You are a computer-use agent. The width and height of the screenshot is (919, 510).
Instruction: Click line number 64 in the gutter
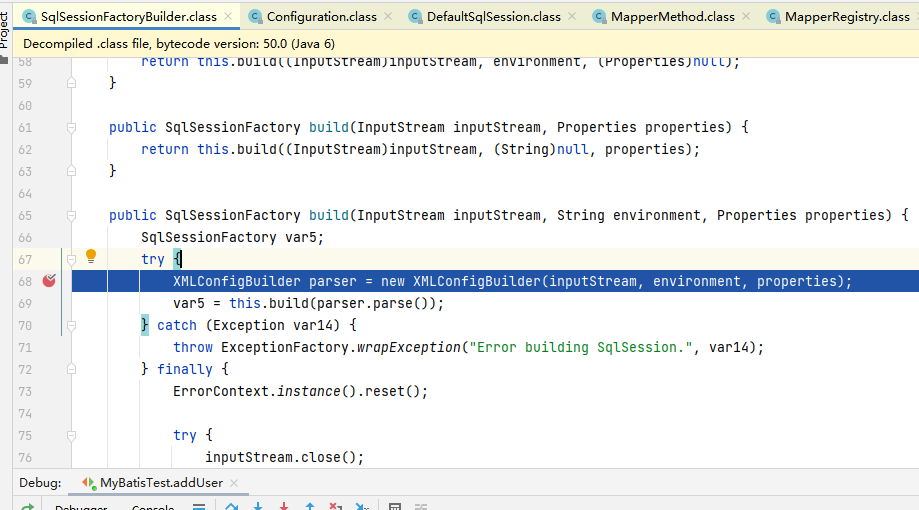25,193
